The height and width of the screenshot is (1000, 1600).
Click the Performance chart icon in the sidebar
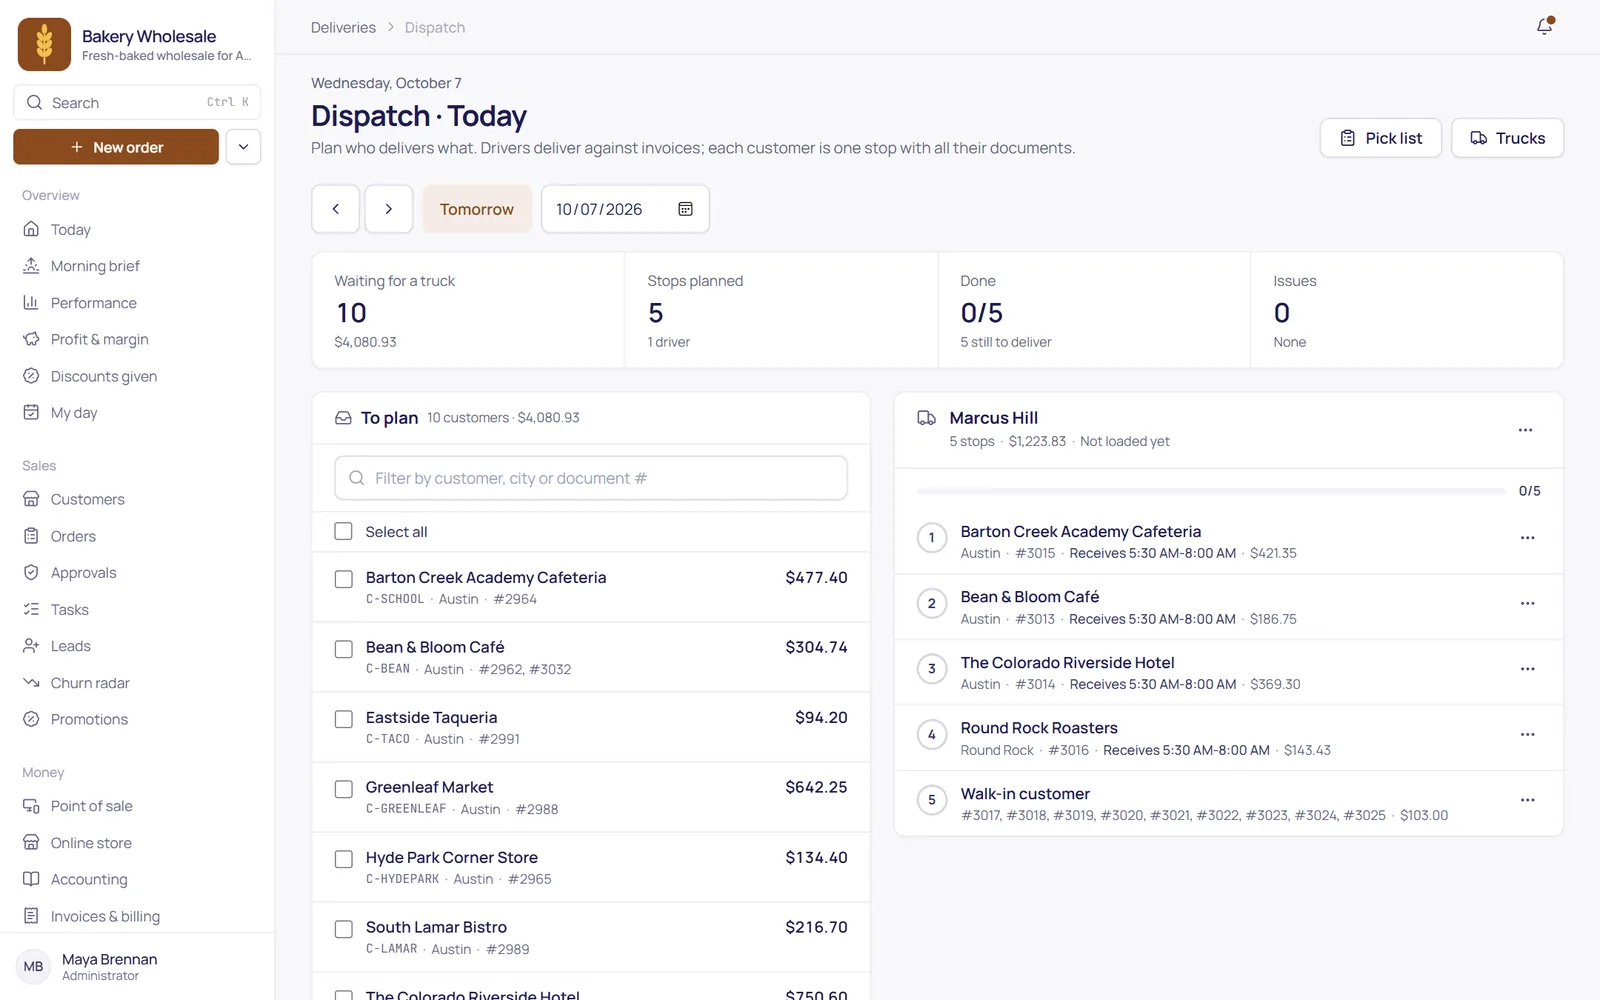click(31, 303)
